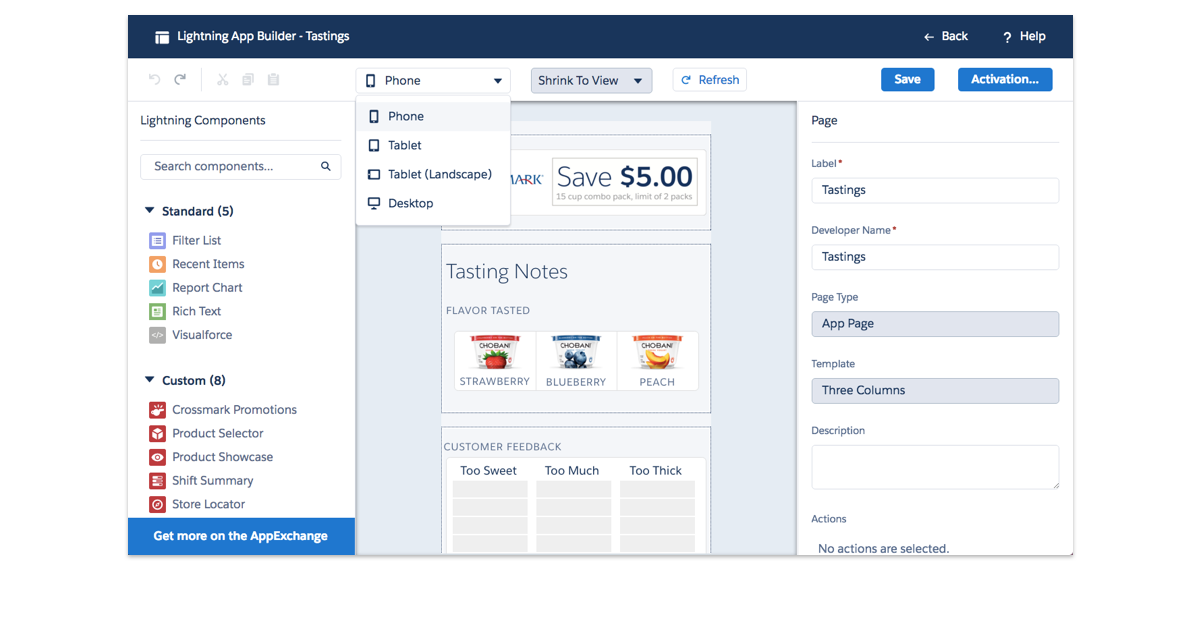This screenshot has height=640, width=1200.
Task: Click the Developer Name input field
Action: tap(935, 257)
